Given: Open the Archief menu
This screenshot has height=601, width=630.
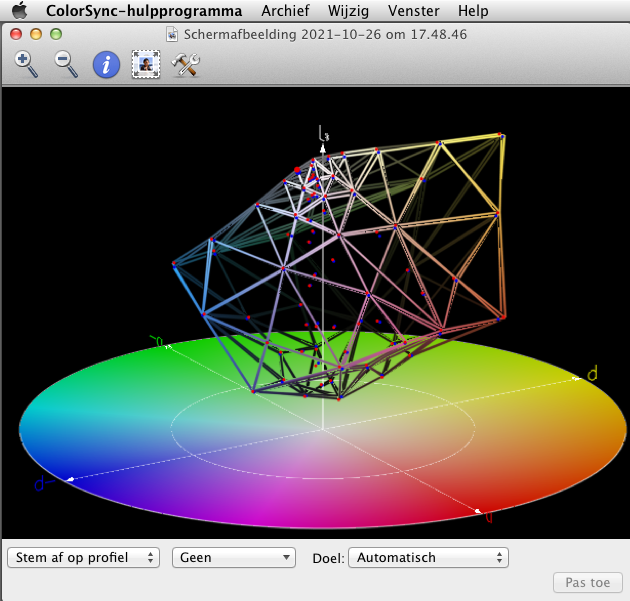Looking at the screenshot, I should (285, 11).
